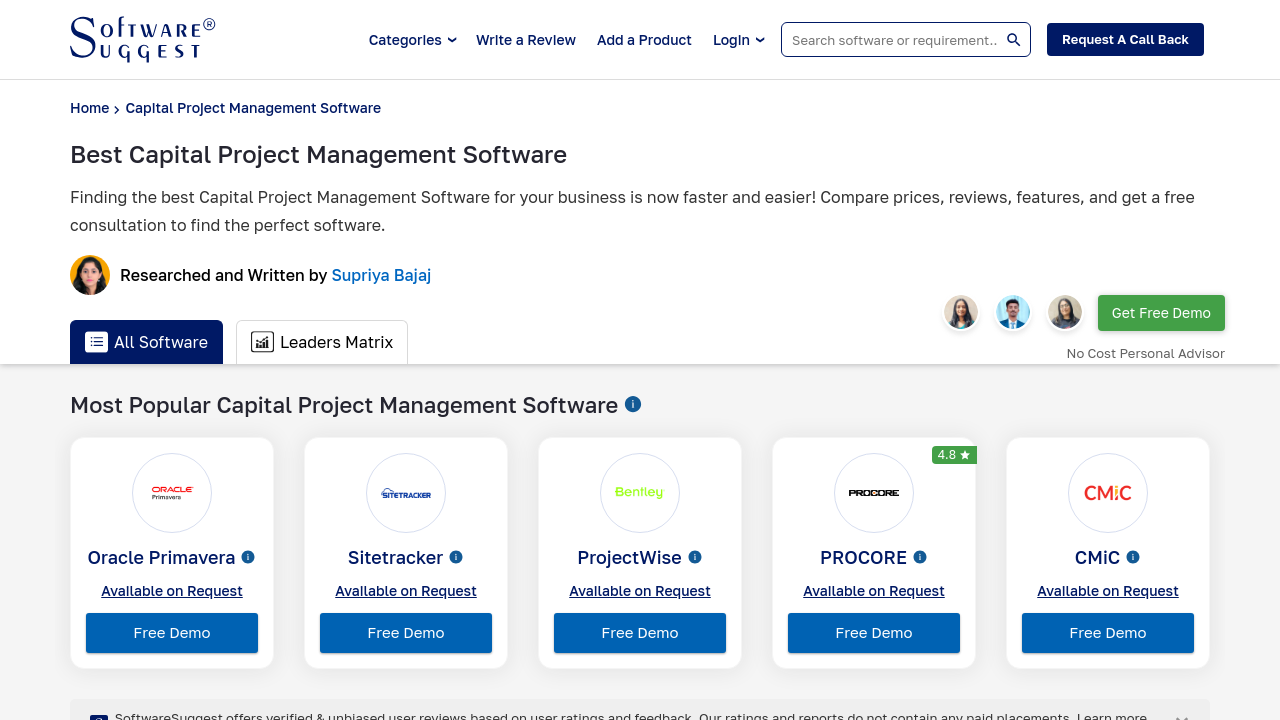
Task: Open the Bentley ProjectWise logo
Action: coord(640,493)
